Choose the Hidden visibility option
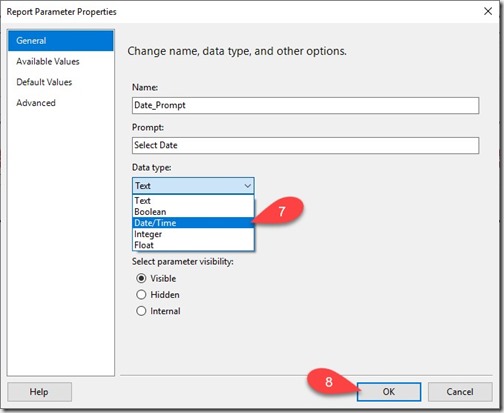The image size is (504, 413). [x=141, y=295]
